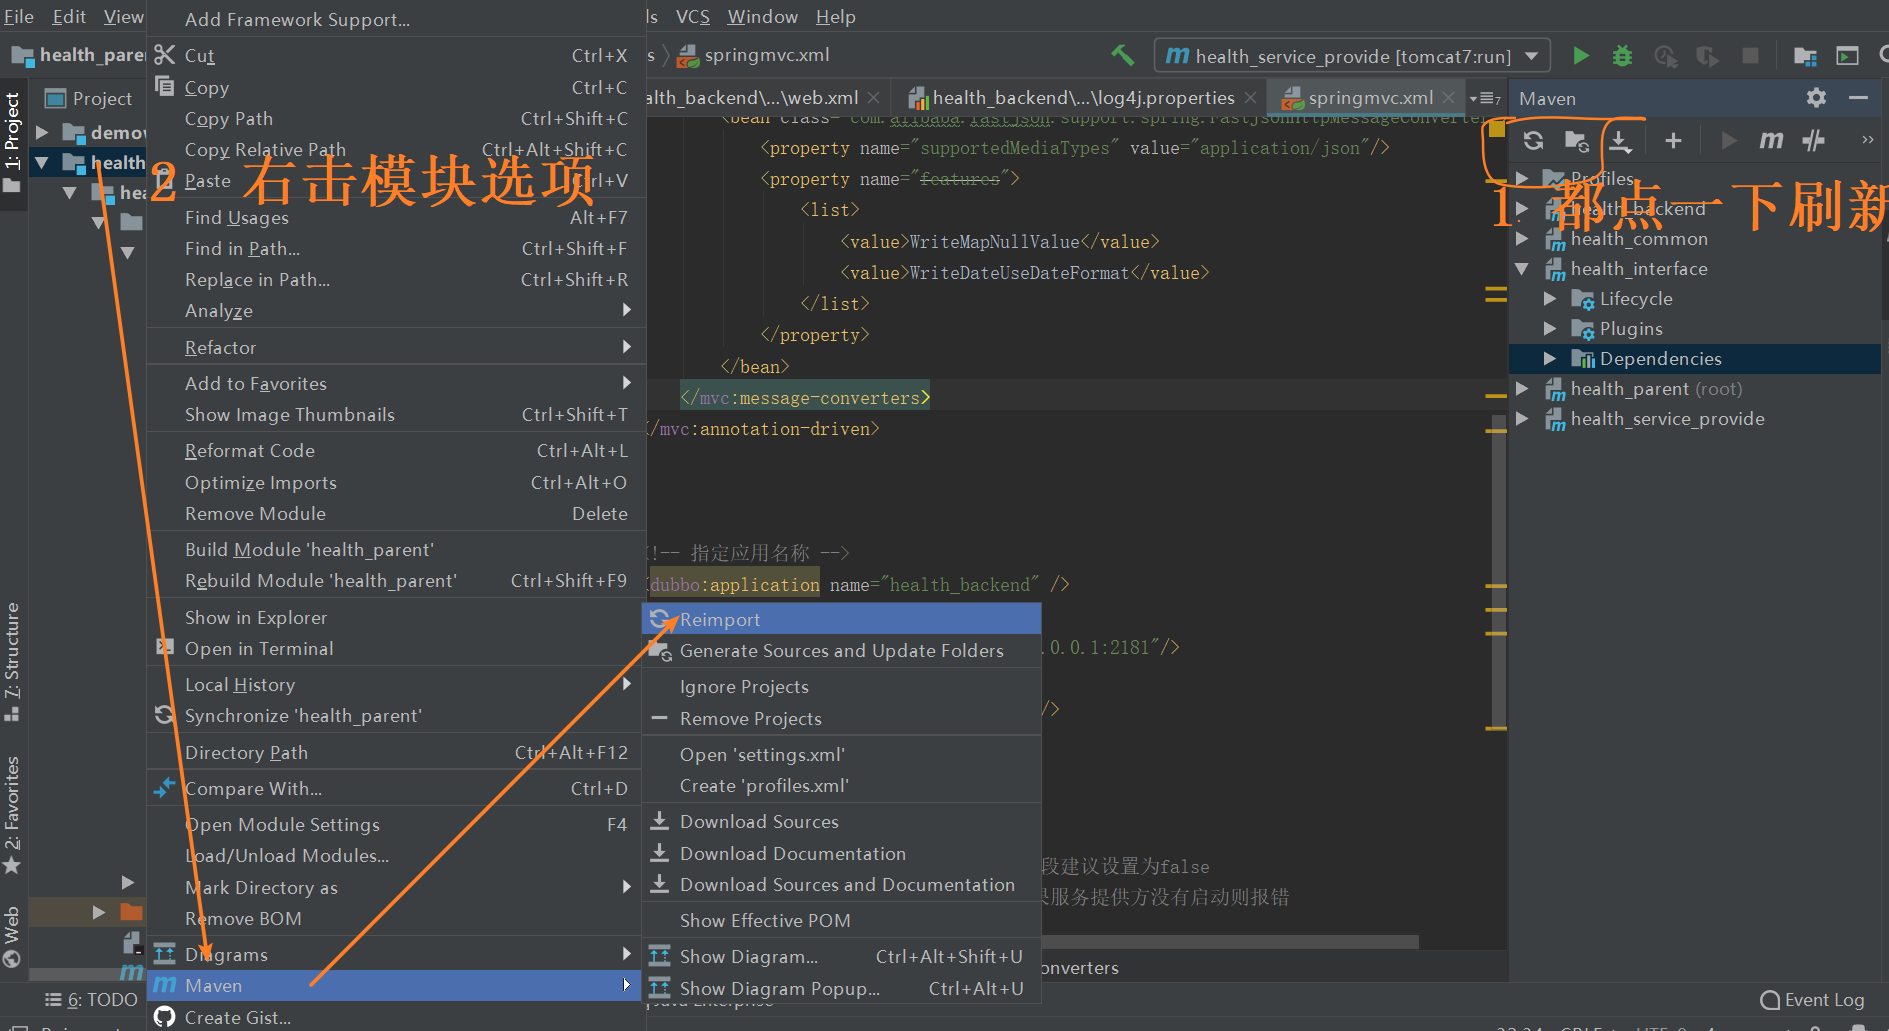Reimport all Maven projects refresh icon
1889x1031 pixels.
tap(1533, 141)
